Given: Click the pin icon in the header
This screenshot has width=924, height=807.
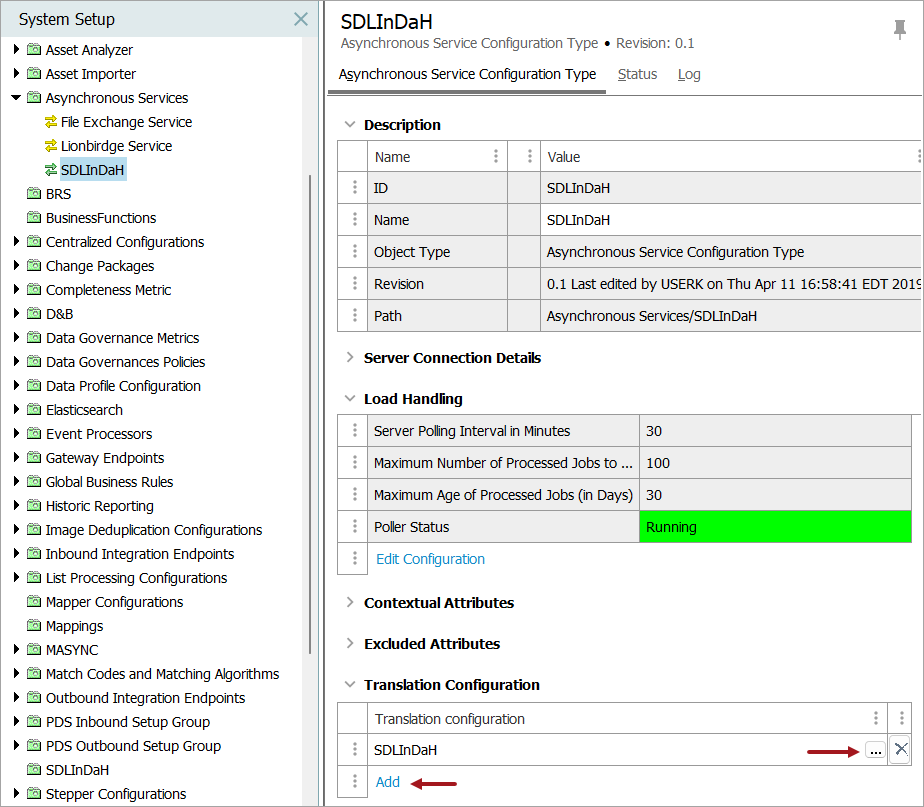Looking at the screenshot, I should point(900,30).
